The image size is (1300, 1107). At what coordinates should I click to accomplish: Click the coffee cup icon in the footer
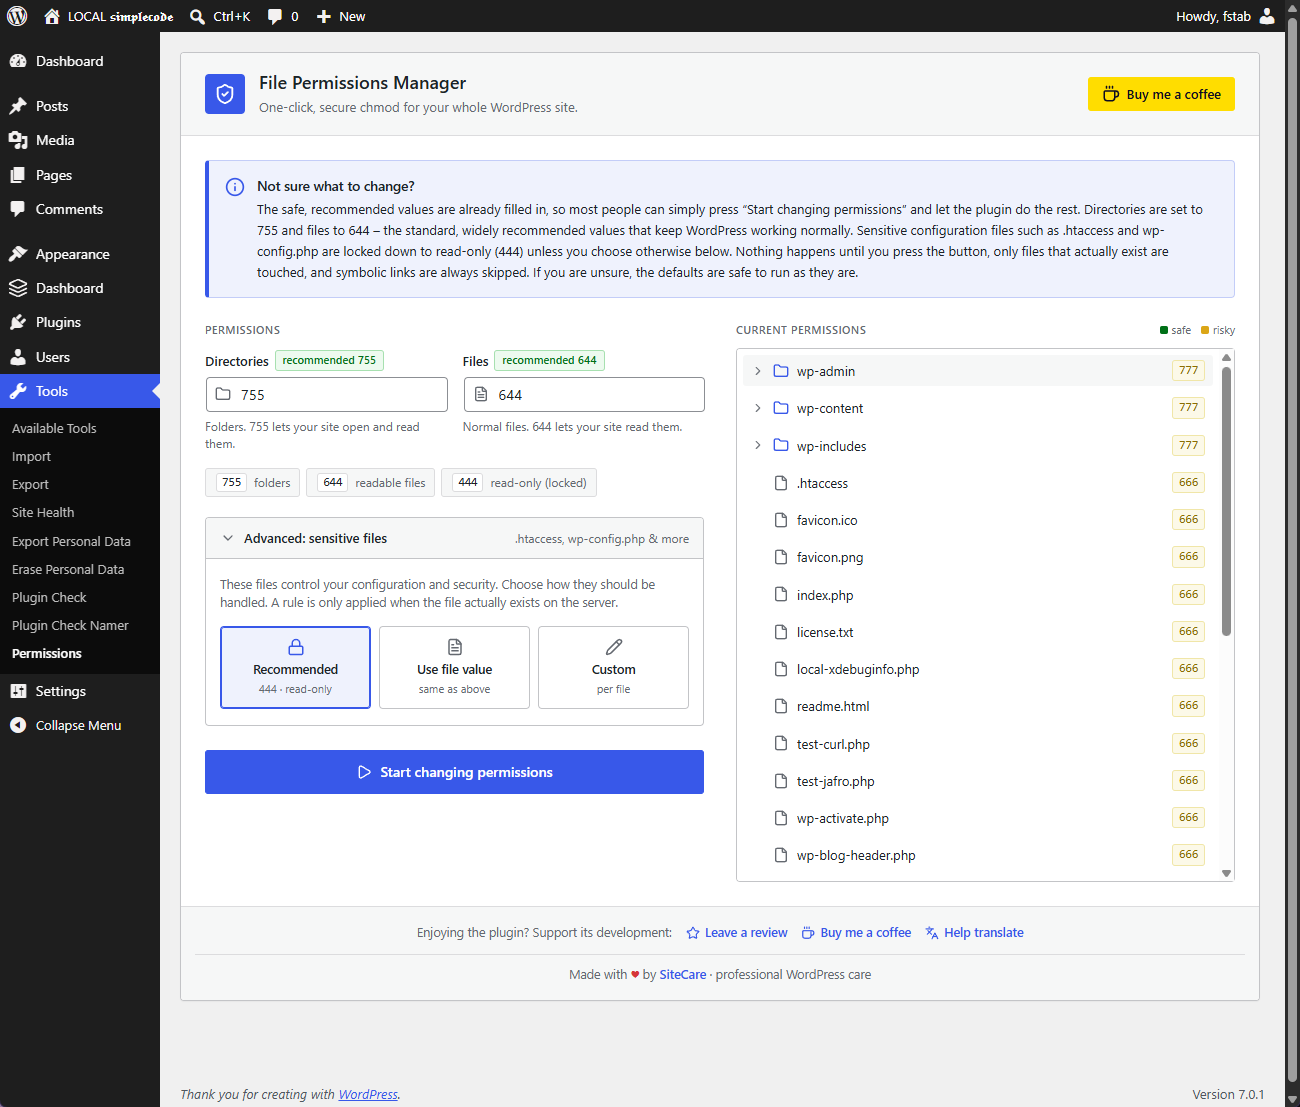pyautogui.click(x=808, y=933)
